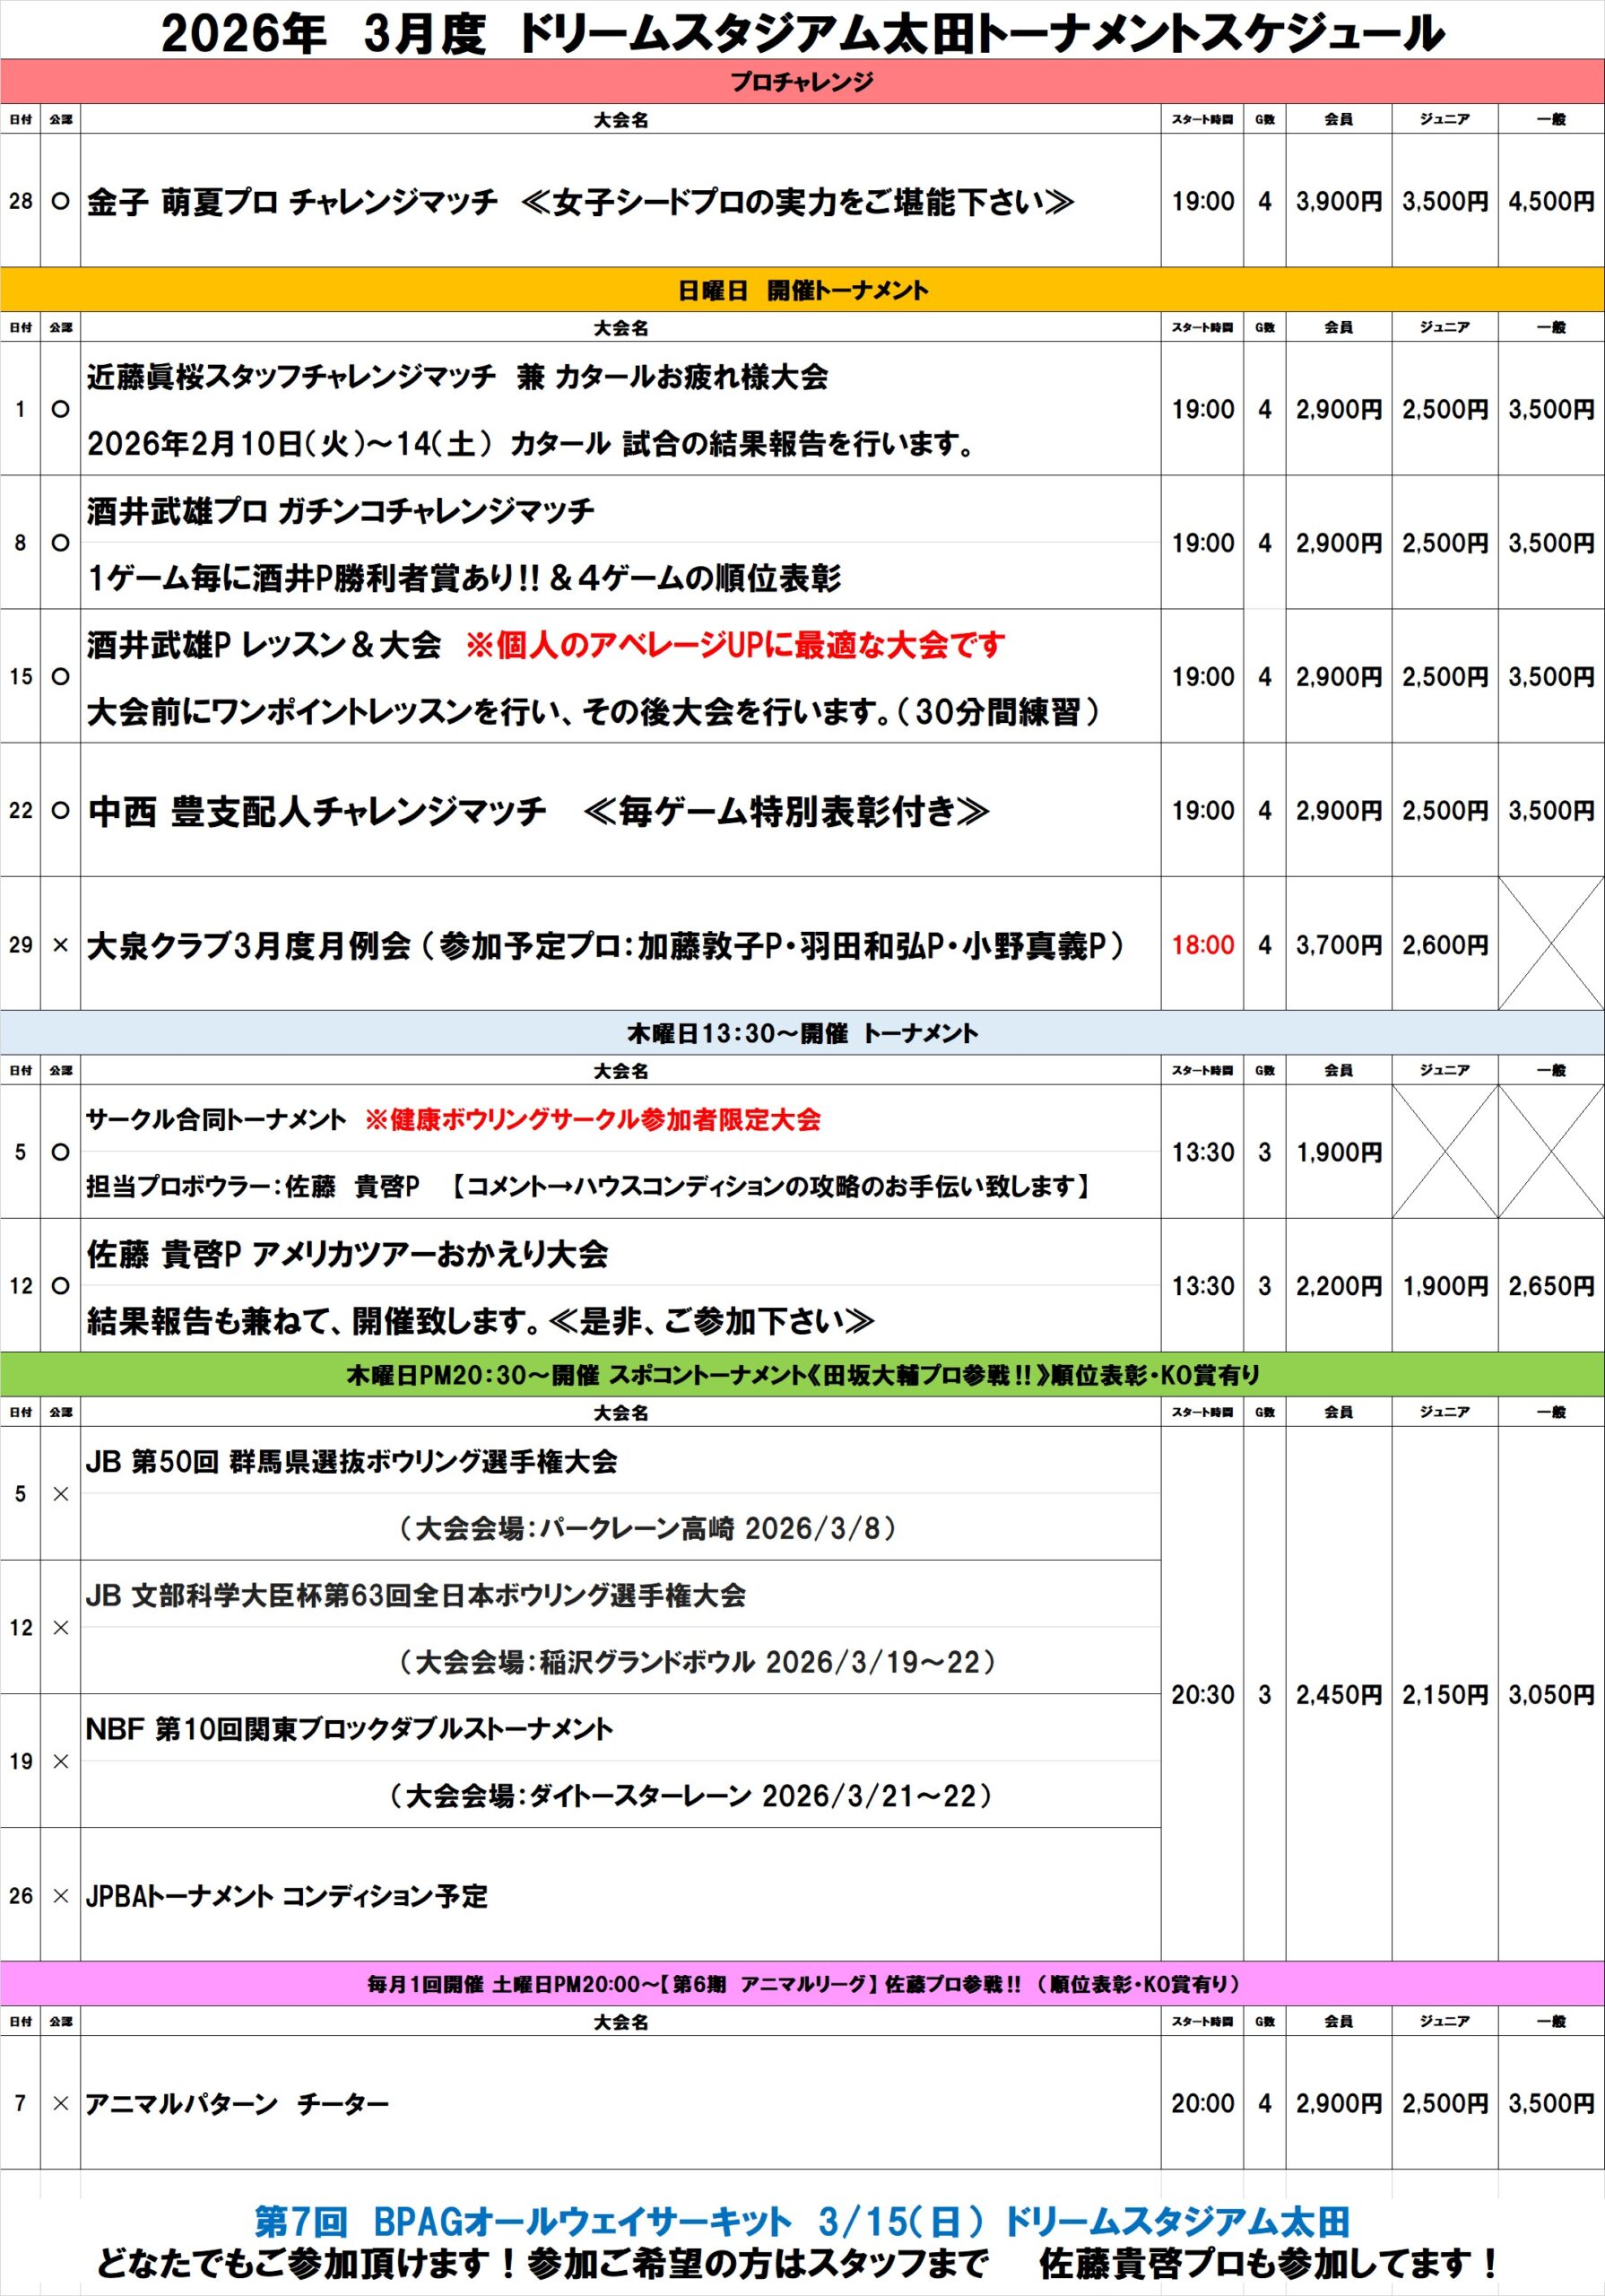The height and width of the screenshot is (2296, 1605).
Task: Click the red ※個人のアベレージUPに最適な大会です note
Action: 735,646
